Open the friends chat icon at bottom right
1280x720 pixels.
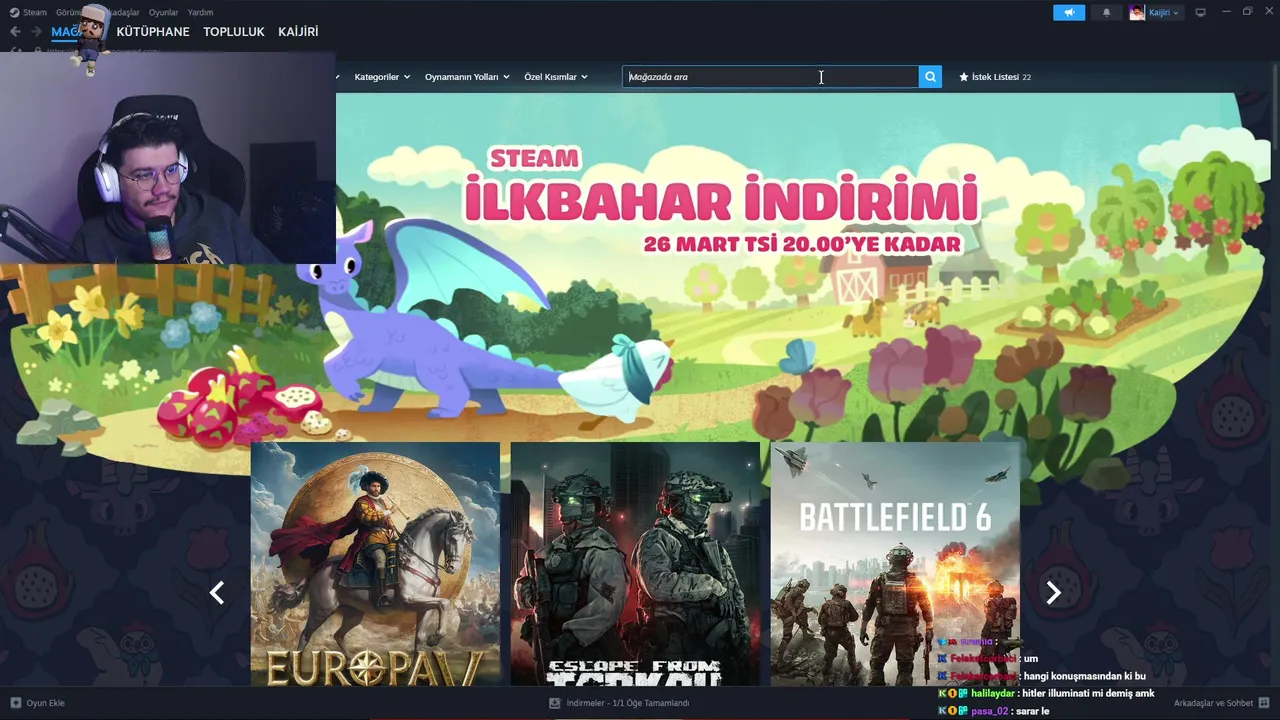pos(1265,703)
